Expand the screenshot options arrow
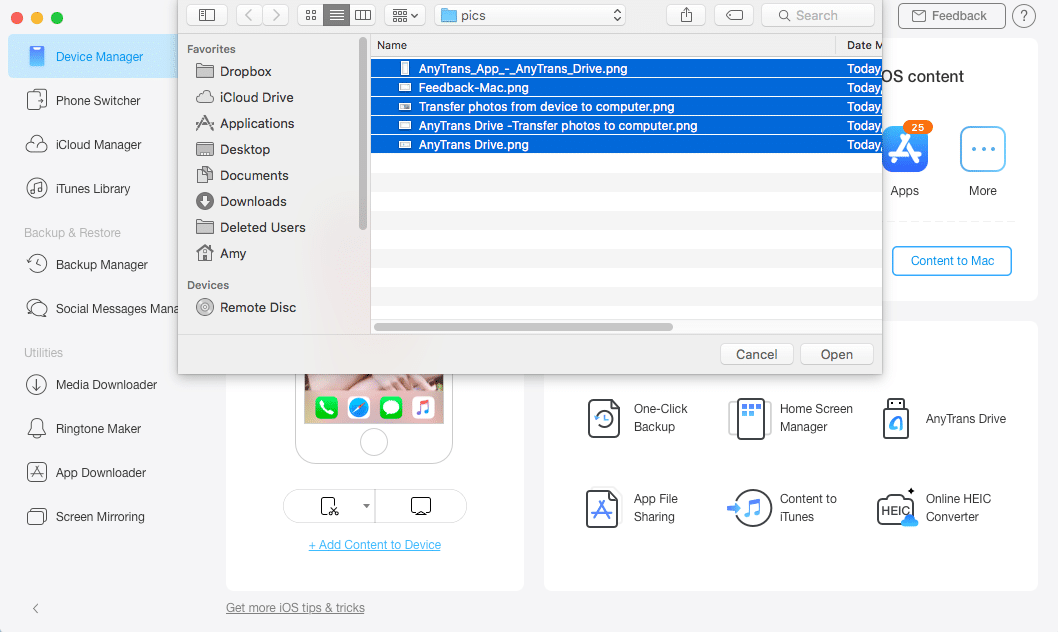The width and height of the screenshot is (1058, 632). (366, 506)
